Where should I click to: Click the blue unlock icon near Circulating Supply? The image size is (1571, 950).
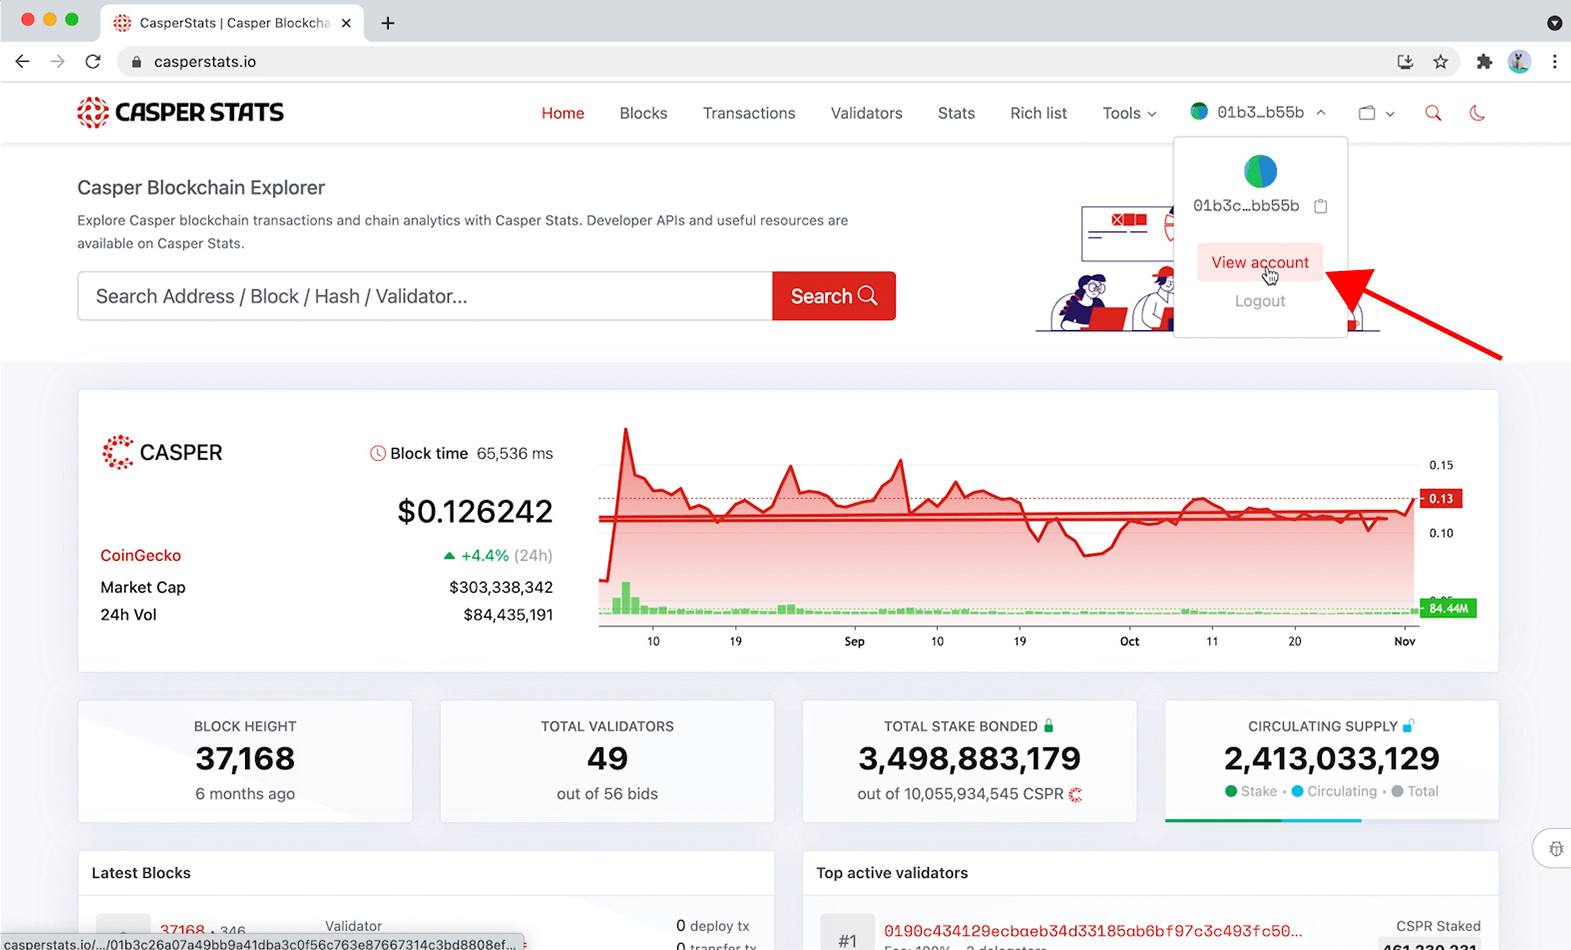tap(1408, 725)
